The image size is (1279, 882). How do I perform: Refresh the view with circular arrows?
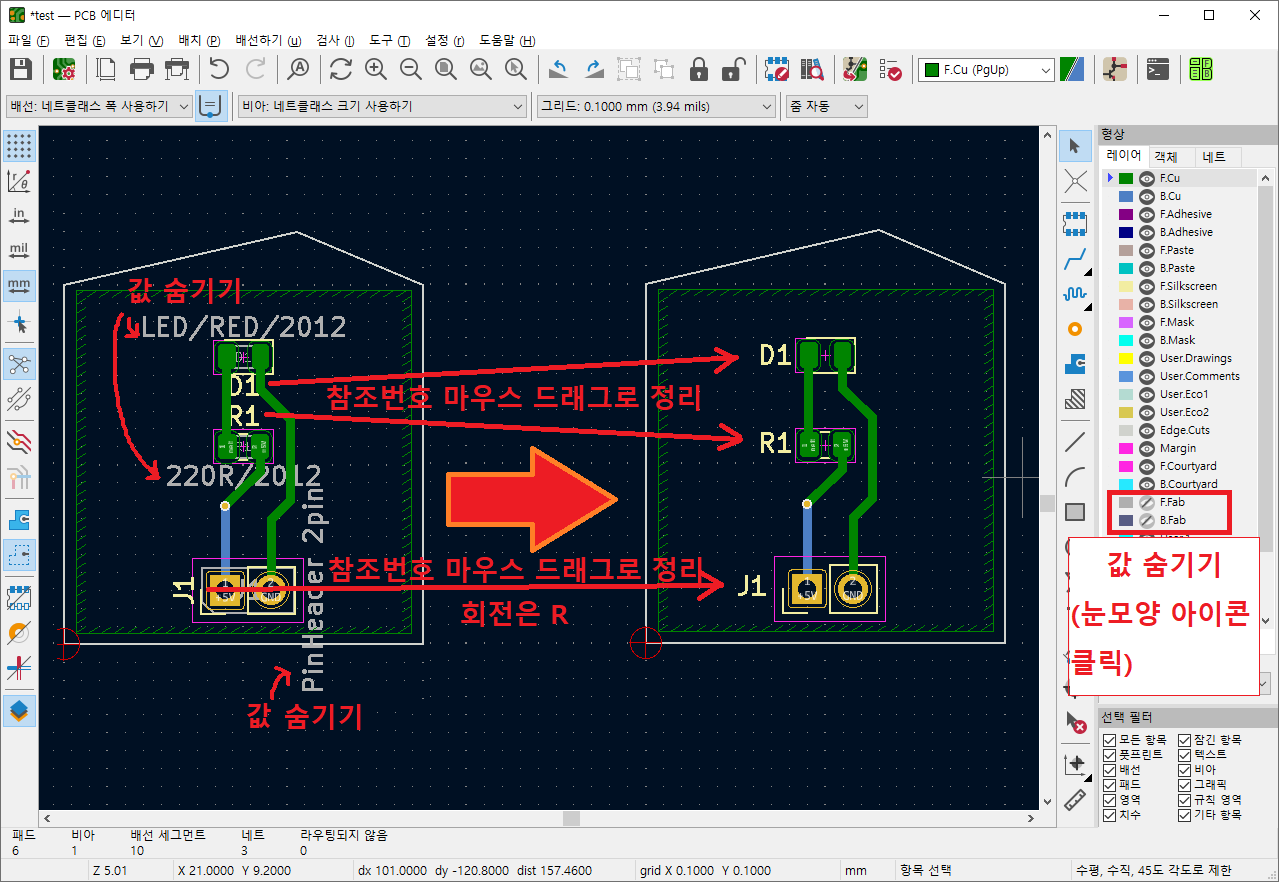click(341, 69)
